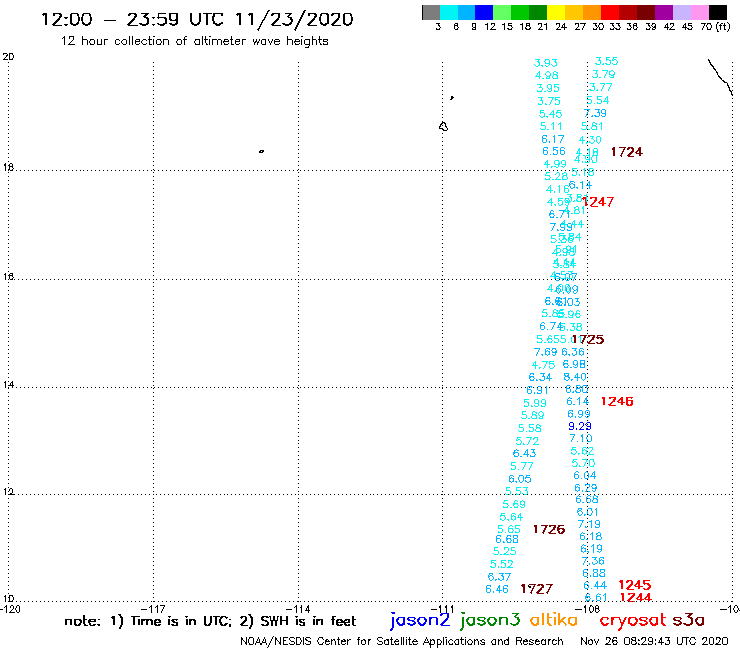Screen dimensions: 740x650
Task: Click red pass number 1246
Action: pyautogui.click(x=617, y=401)
